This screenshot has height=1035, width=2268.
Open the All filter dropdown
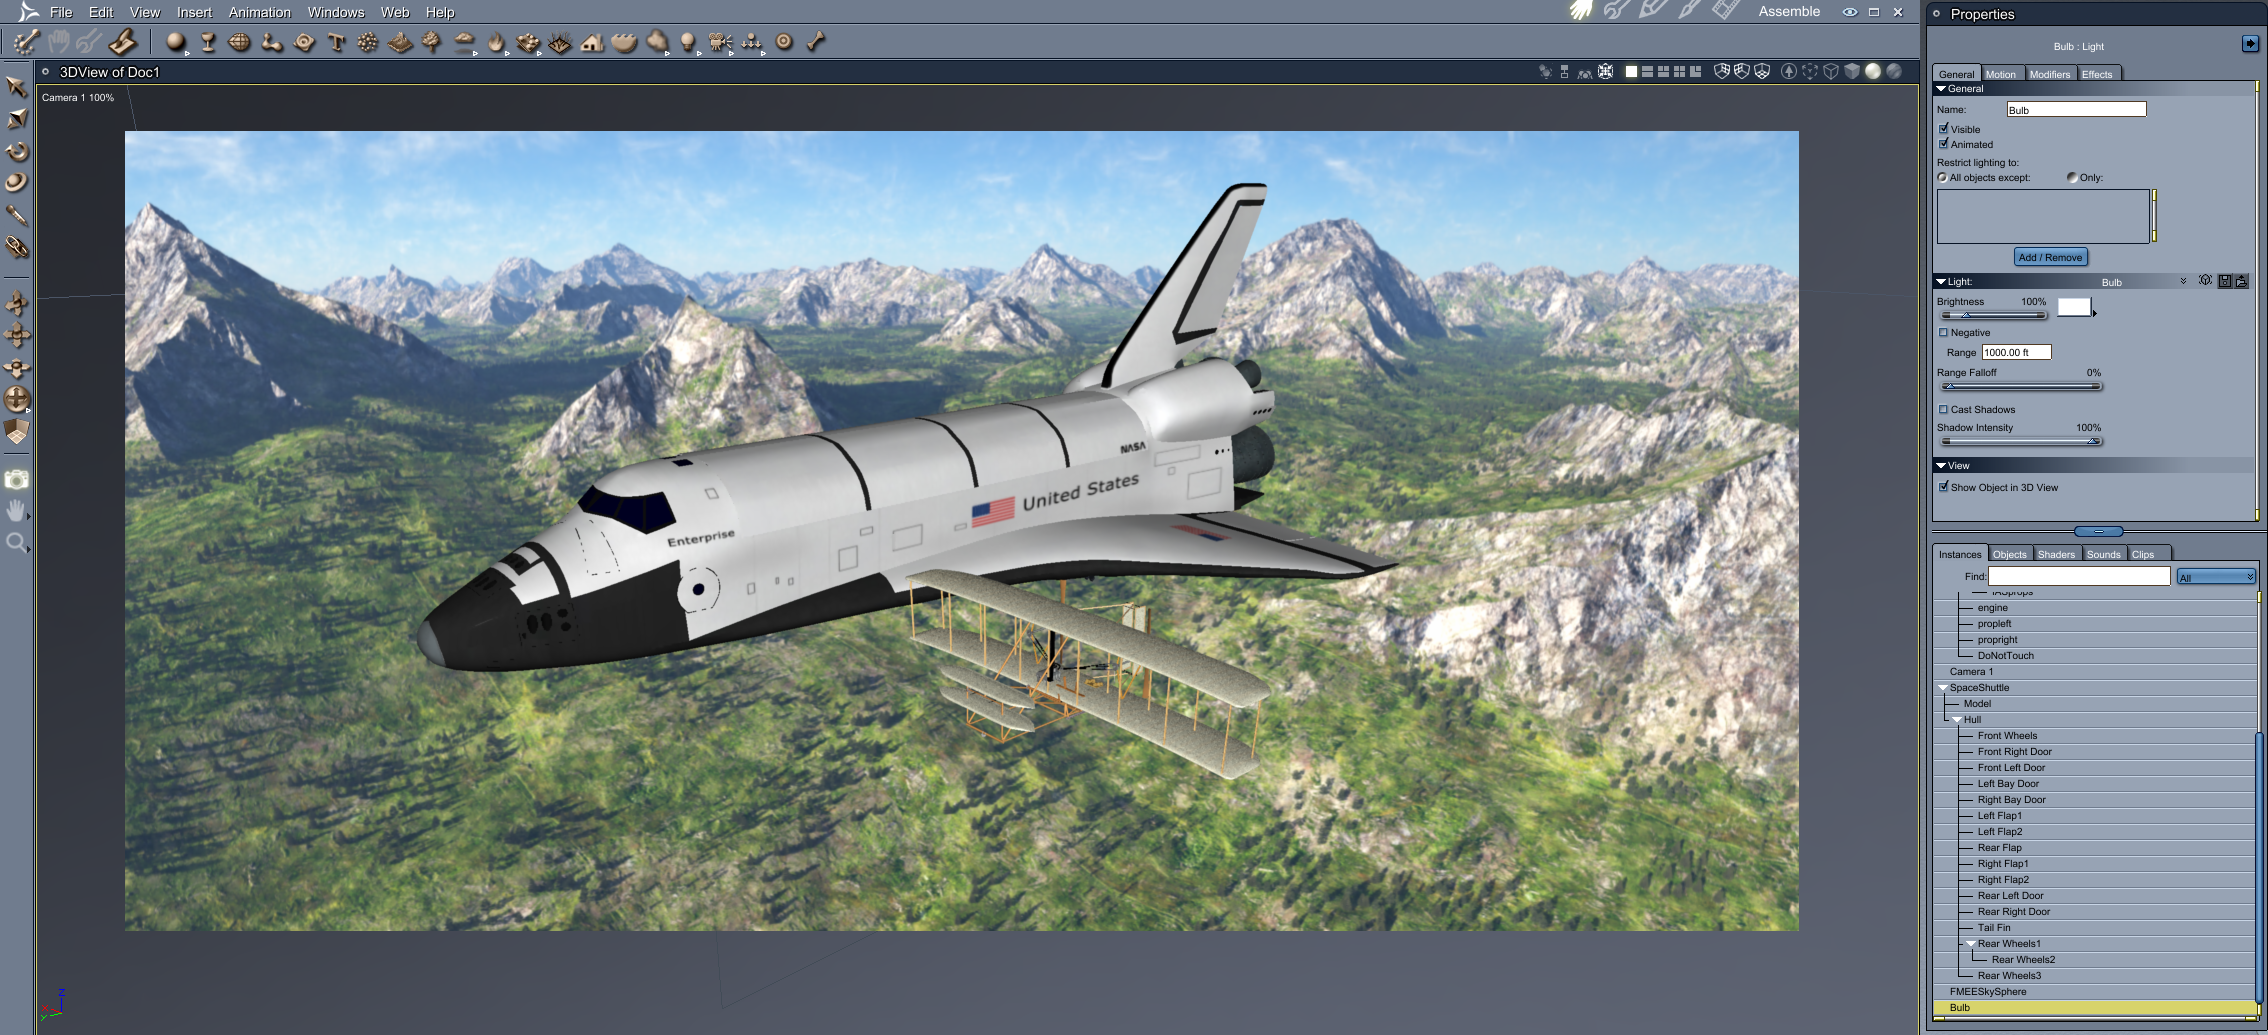coord(2216,577)
